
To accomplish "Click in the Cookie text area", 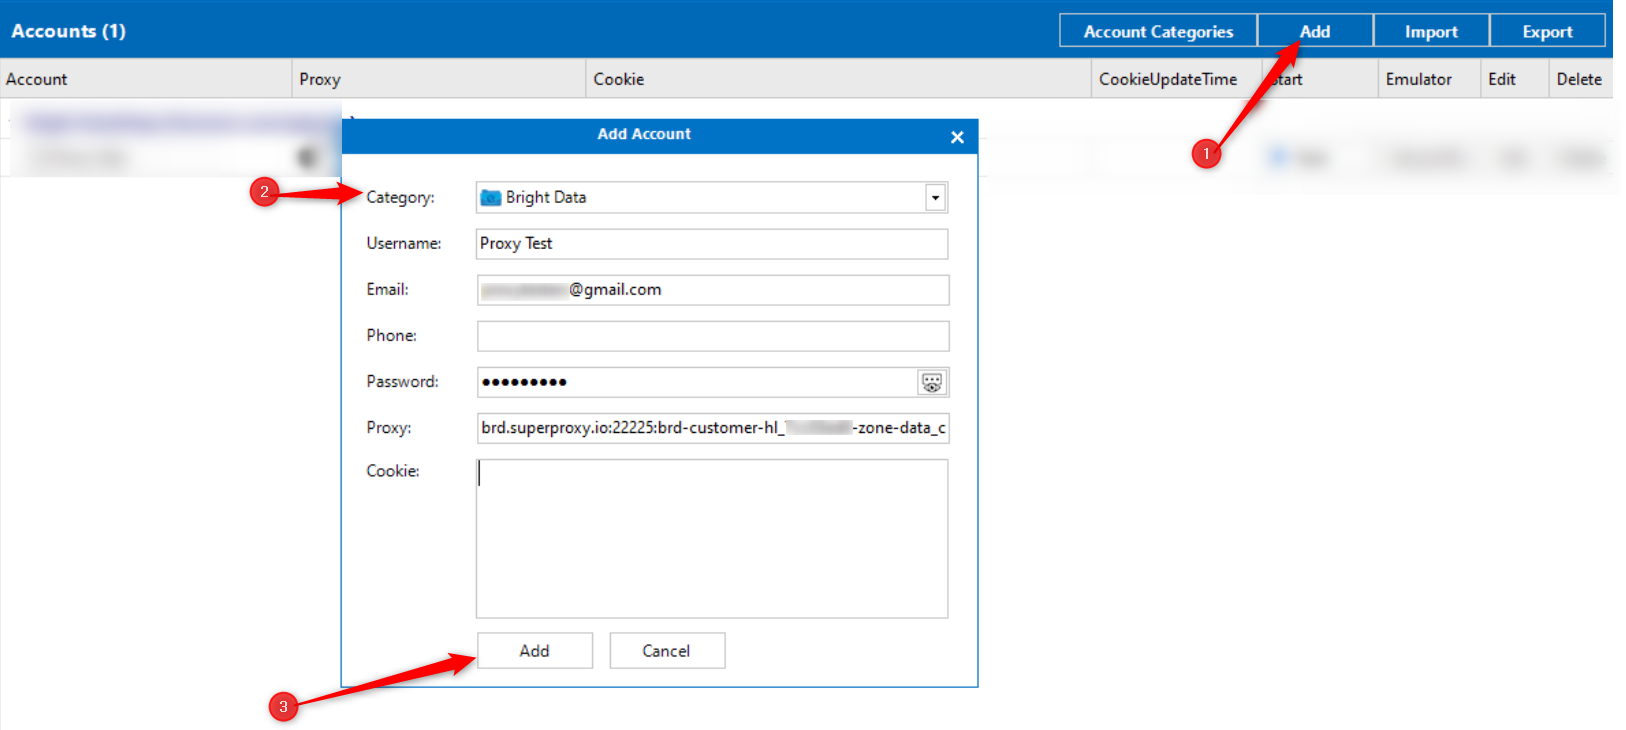I will click(711, 539).
